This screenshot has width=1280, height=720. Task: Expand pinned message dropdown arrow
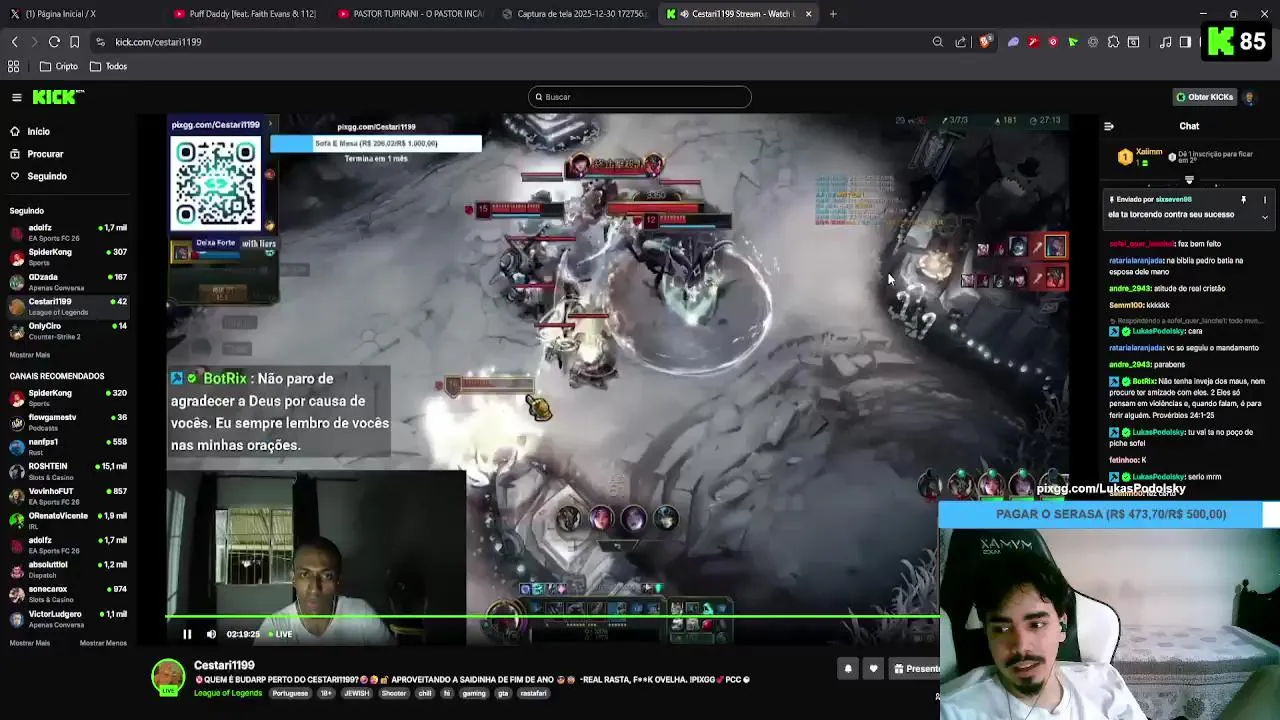pyautogui.click(x=1264, y=217)
